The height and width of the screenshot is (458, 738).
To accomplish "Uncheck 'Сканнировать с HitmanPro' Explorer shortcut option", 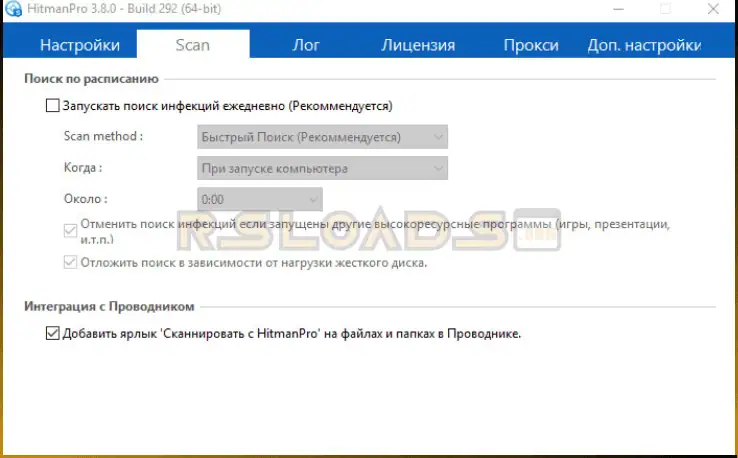I will pos(53,334).
